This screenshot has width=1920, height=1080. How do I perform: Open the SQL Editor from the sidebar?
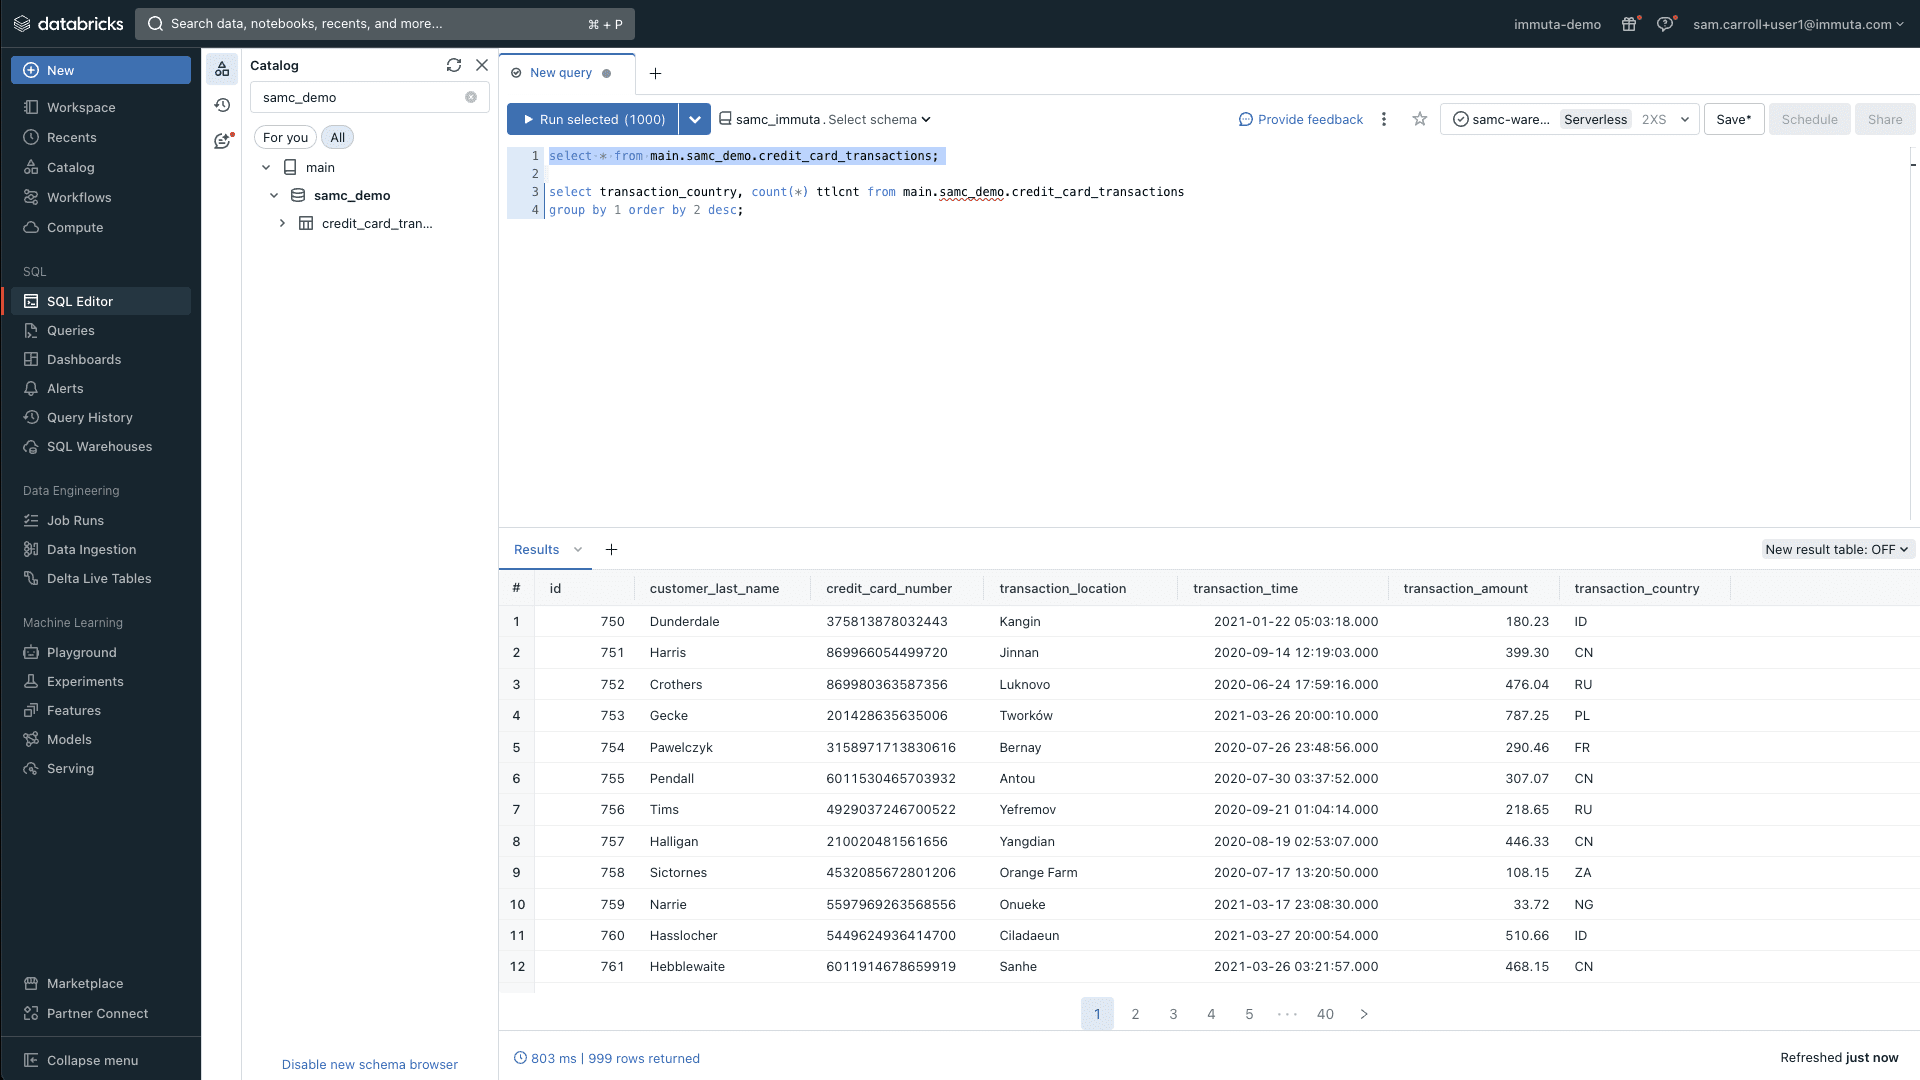click(x=80, y=301)
